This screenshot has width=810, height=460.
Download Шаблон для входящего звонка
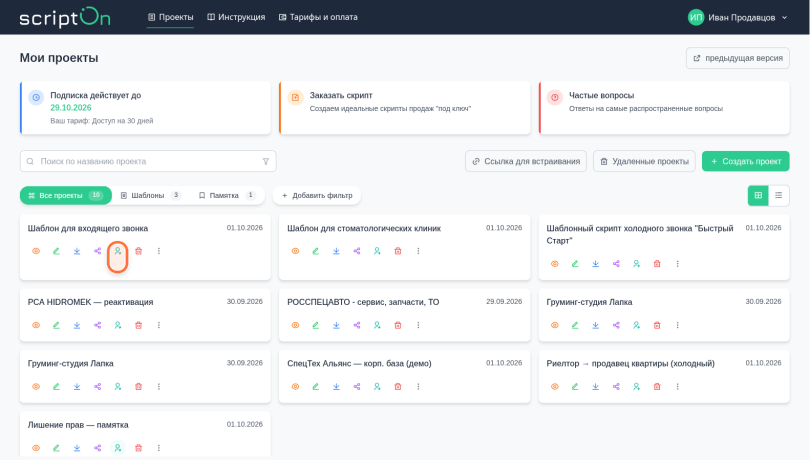point(77,251)
